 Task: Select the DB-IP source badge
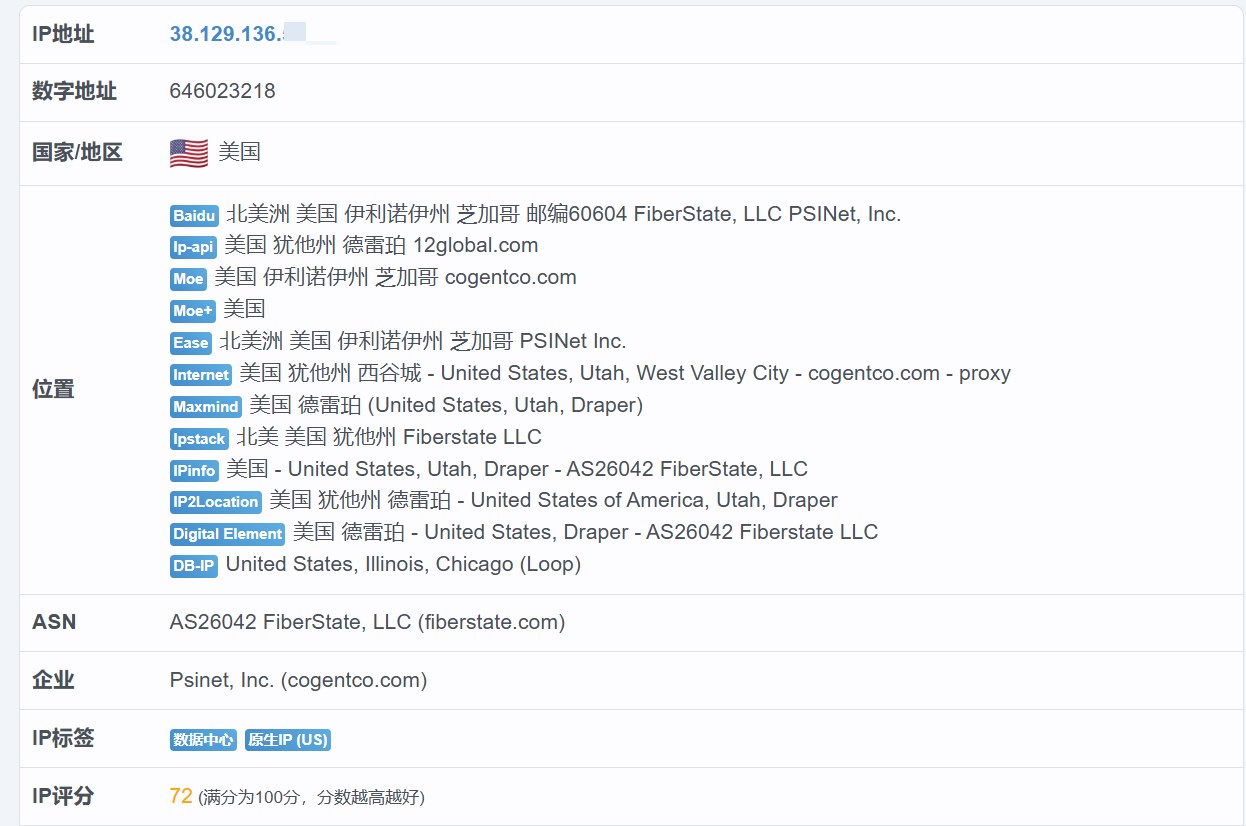click(x=194, y=566)
